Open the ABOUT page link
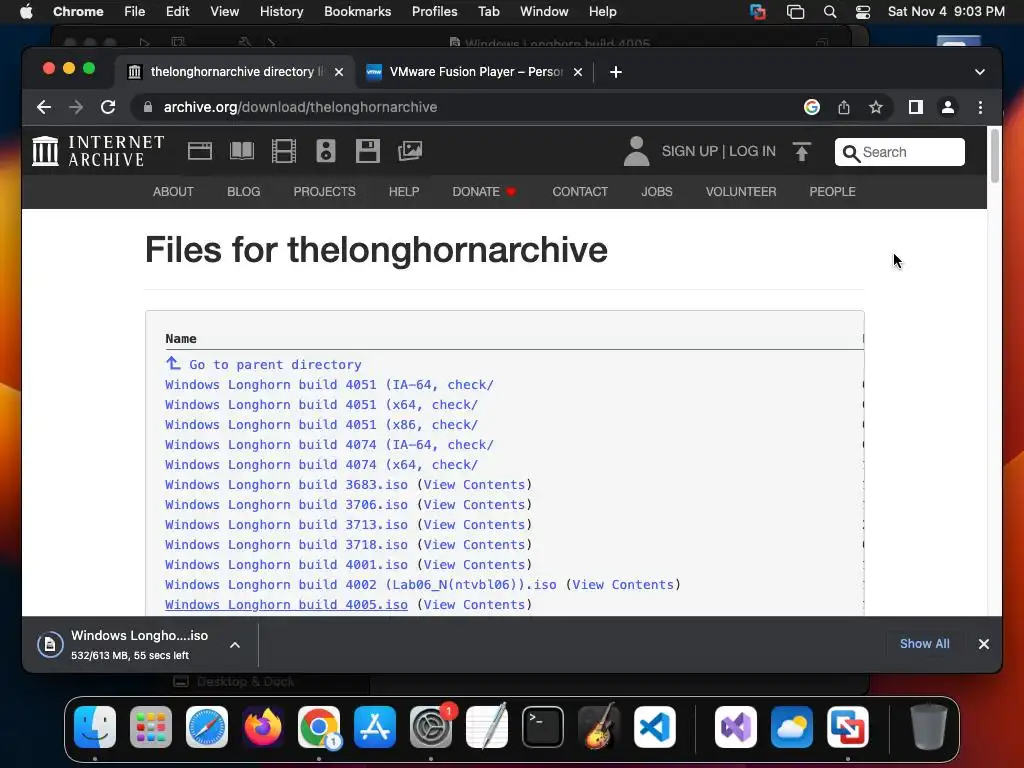This screenshot has width=1024, height=768. point(173,191)
